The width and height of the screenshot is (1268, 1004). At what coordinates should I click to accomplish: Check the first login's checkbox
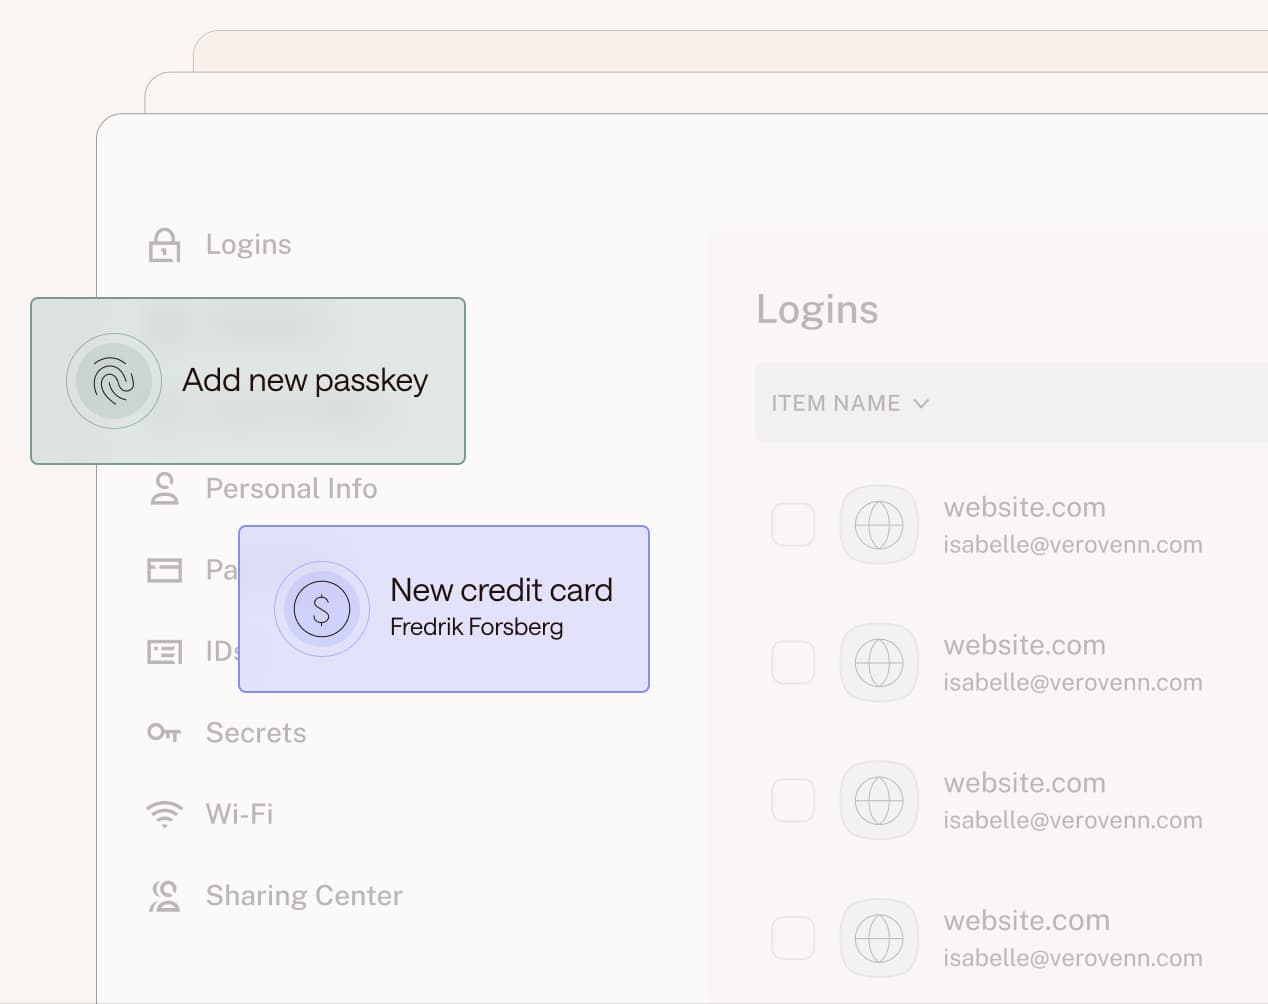[x=793, y=524]
